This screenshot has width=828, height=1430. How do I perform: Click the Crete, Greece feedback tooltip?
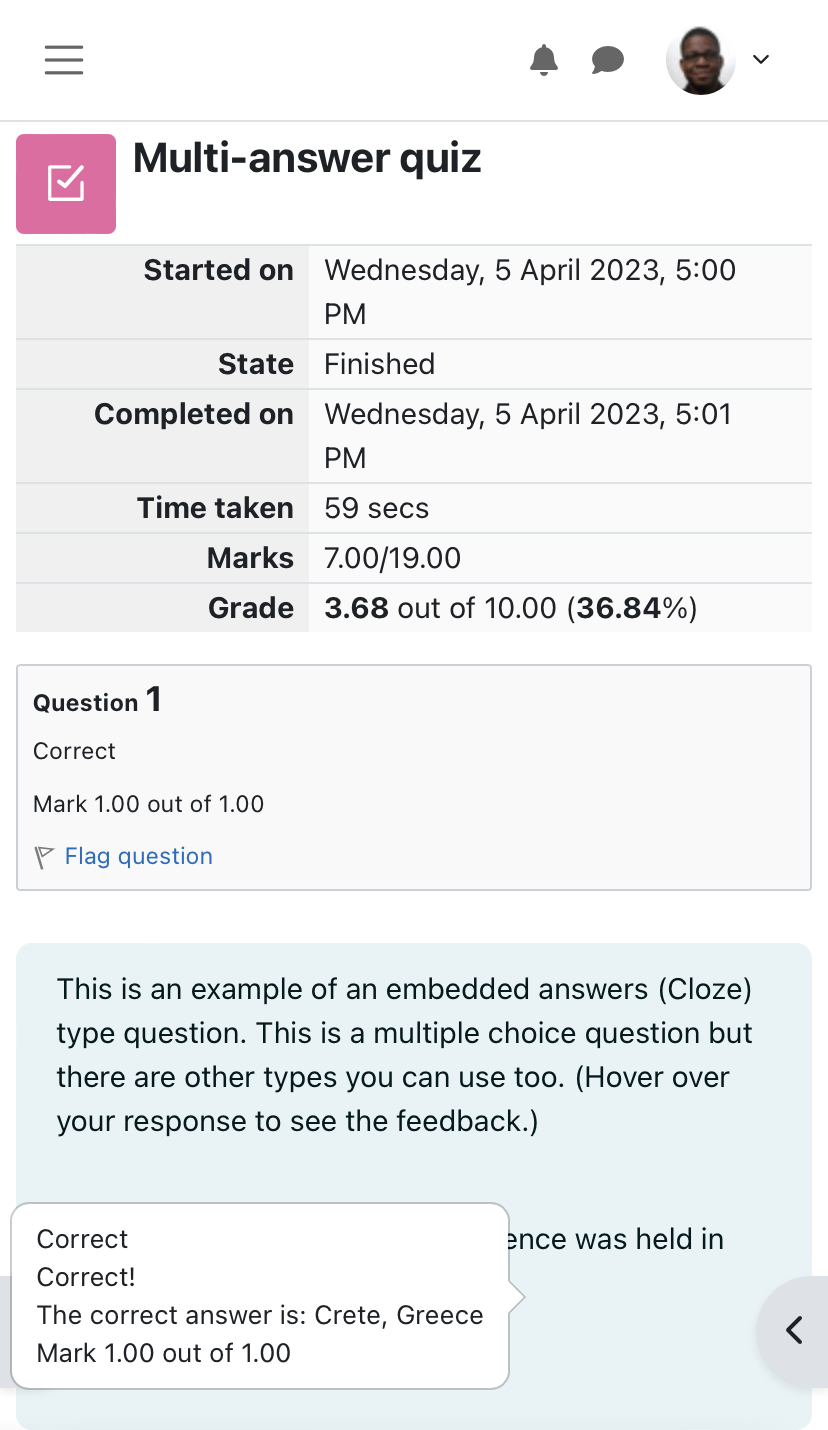pyautogui.click(x=260, y=1296)
